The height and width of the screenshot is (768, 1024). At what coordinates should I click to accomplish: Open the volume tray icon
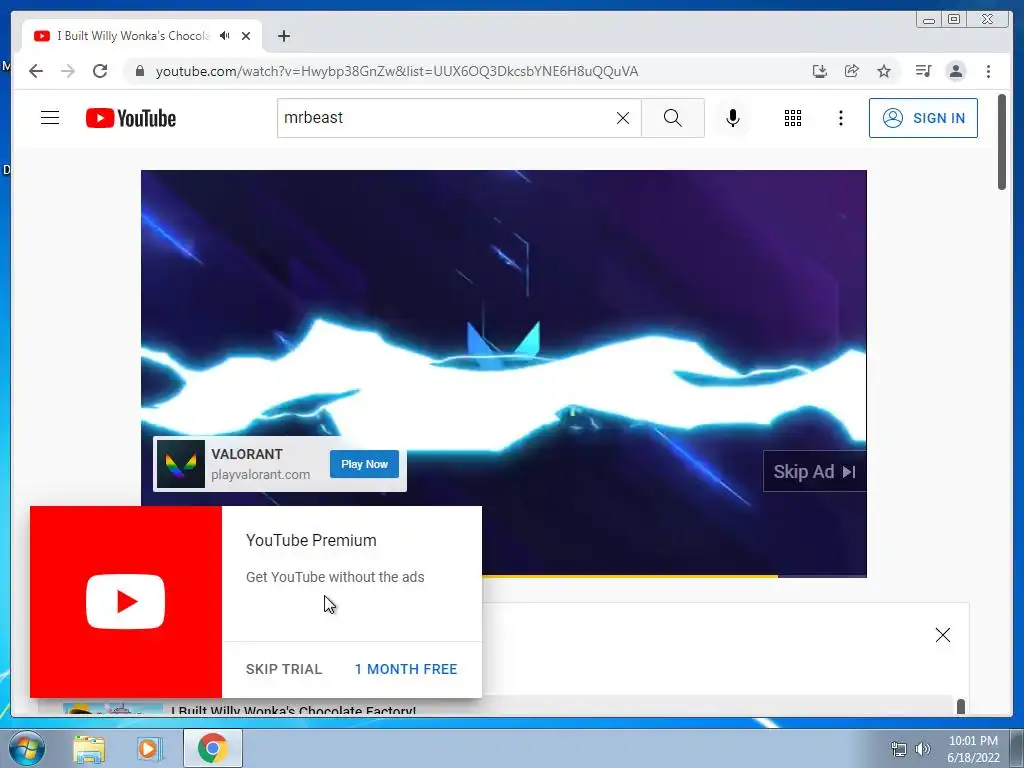(x=923, y=749)
